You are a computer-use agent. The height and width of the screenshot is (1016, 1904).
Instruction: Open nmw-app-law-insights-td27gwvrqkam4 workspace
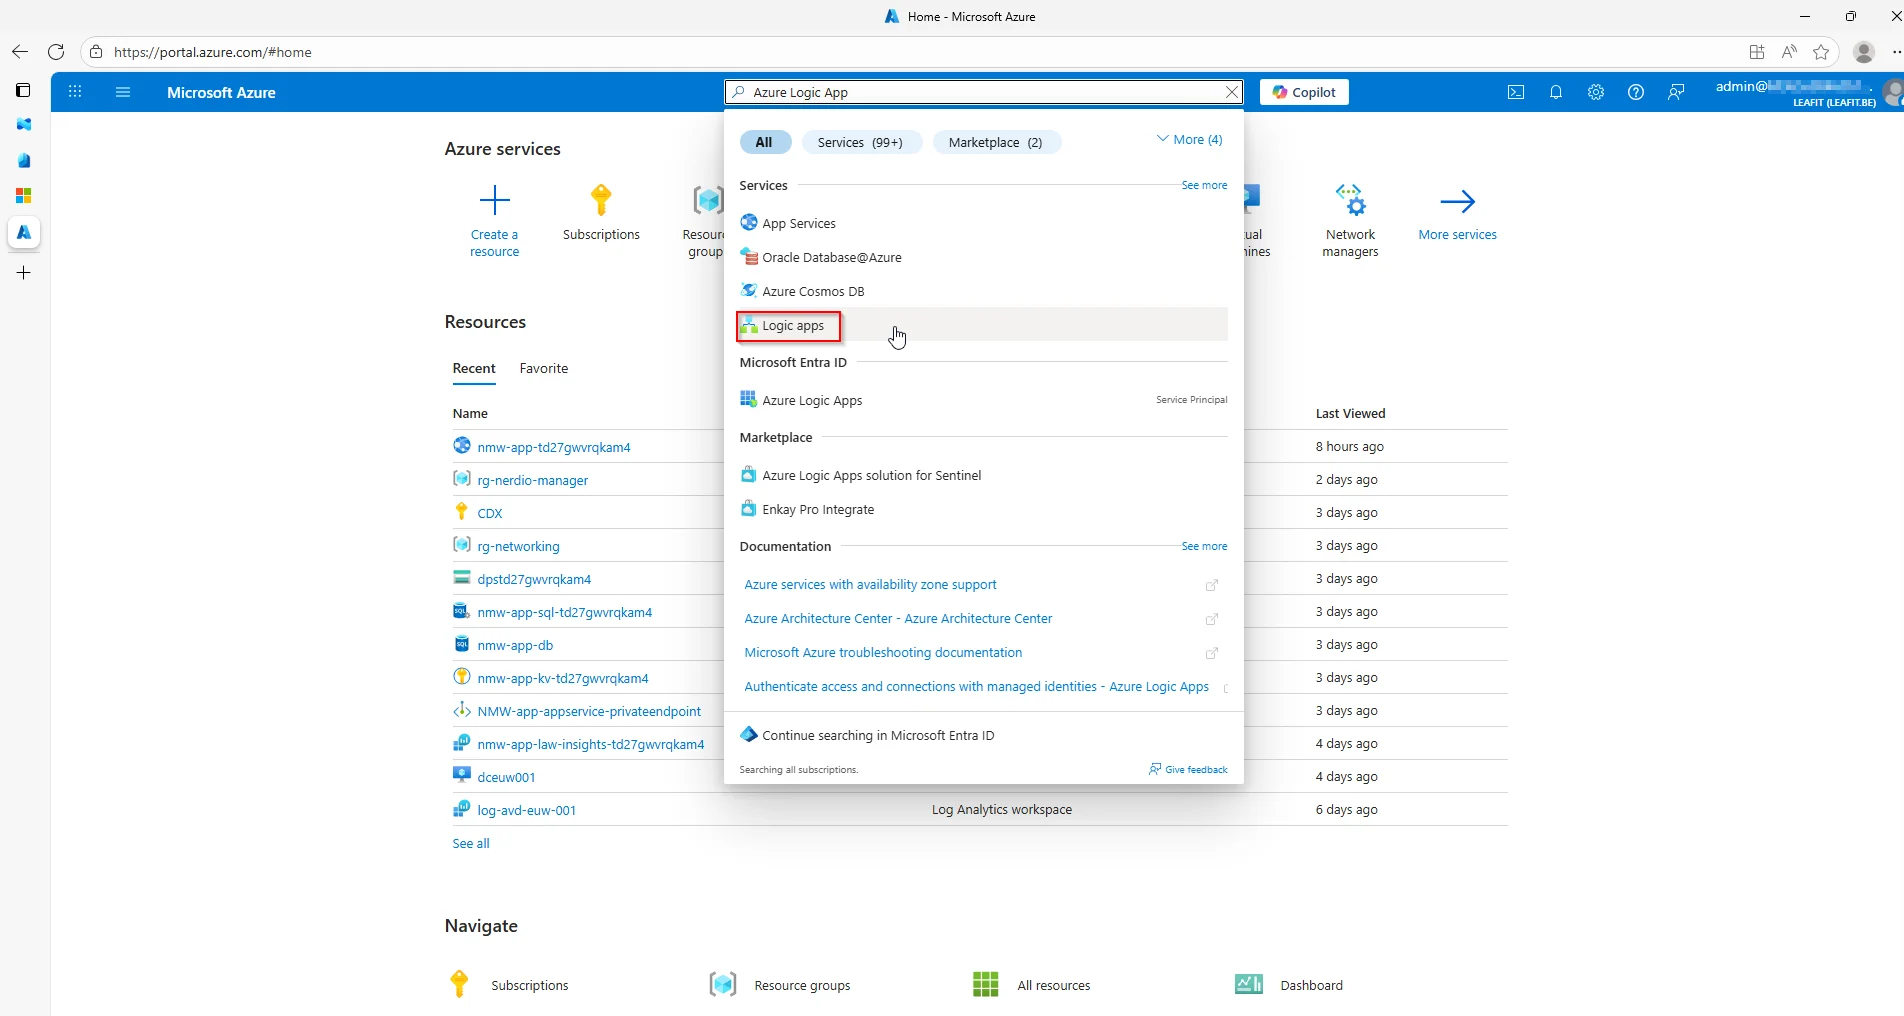click(x=591, y=744)
